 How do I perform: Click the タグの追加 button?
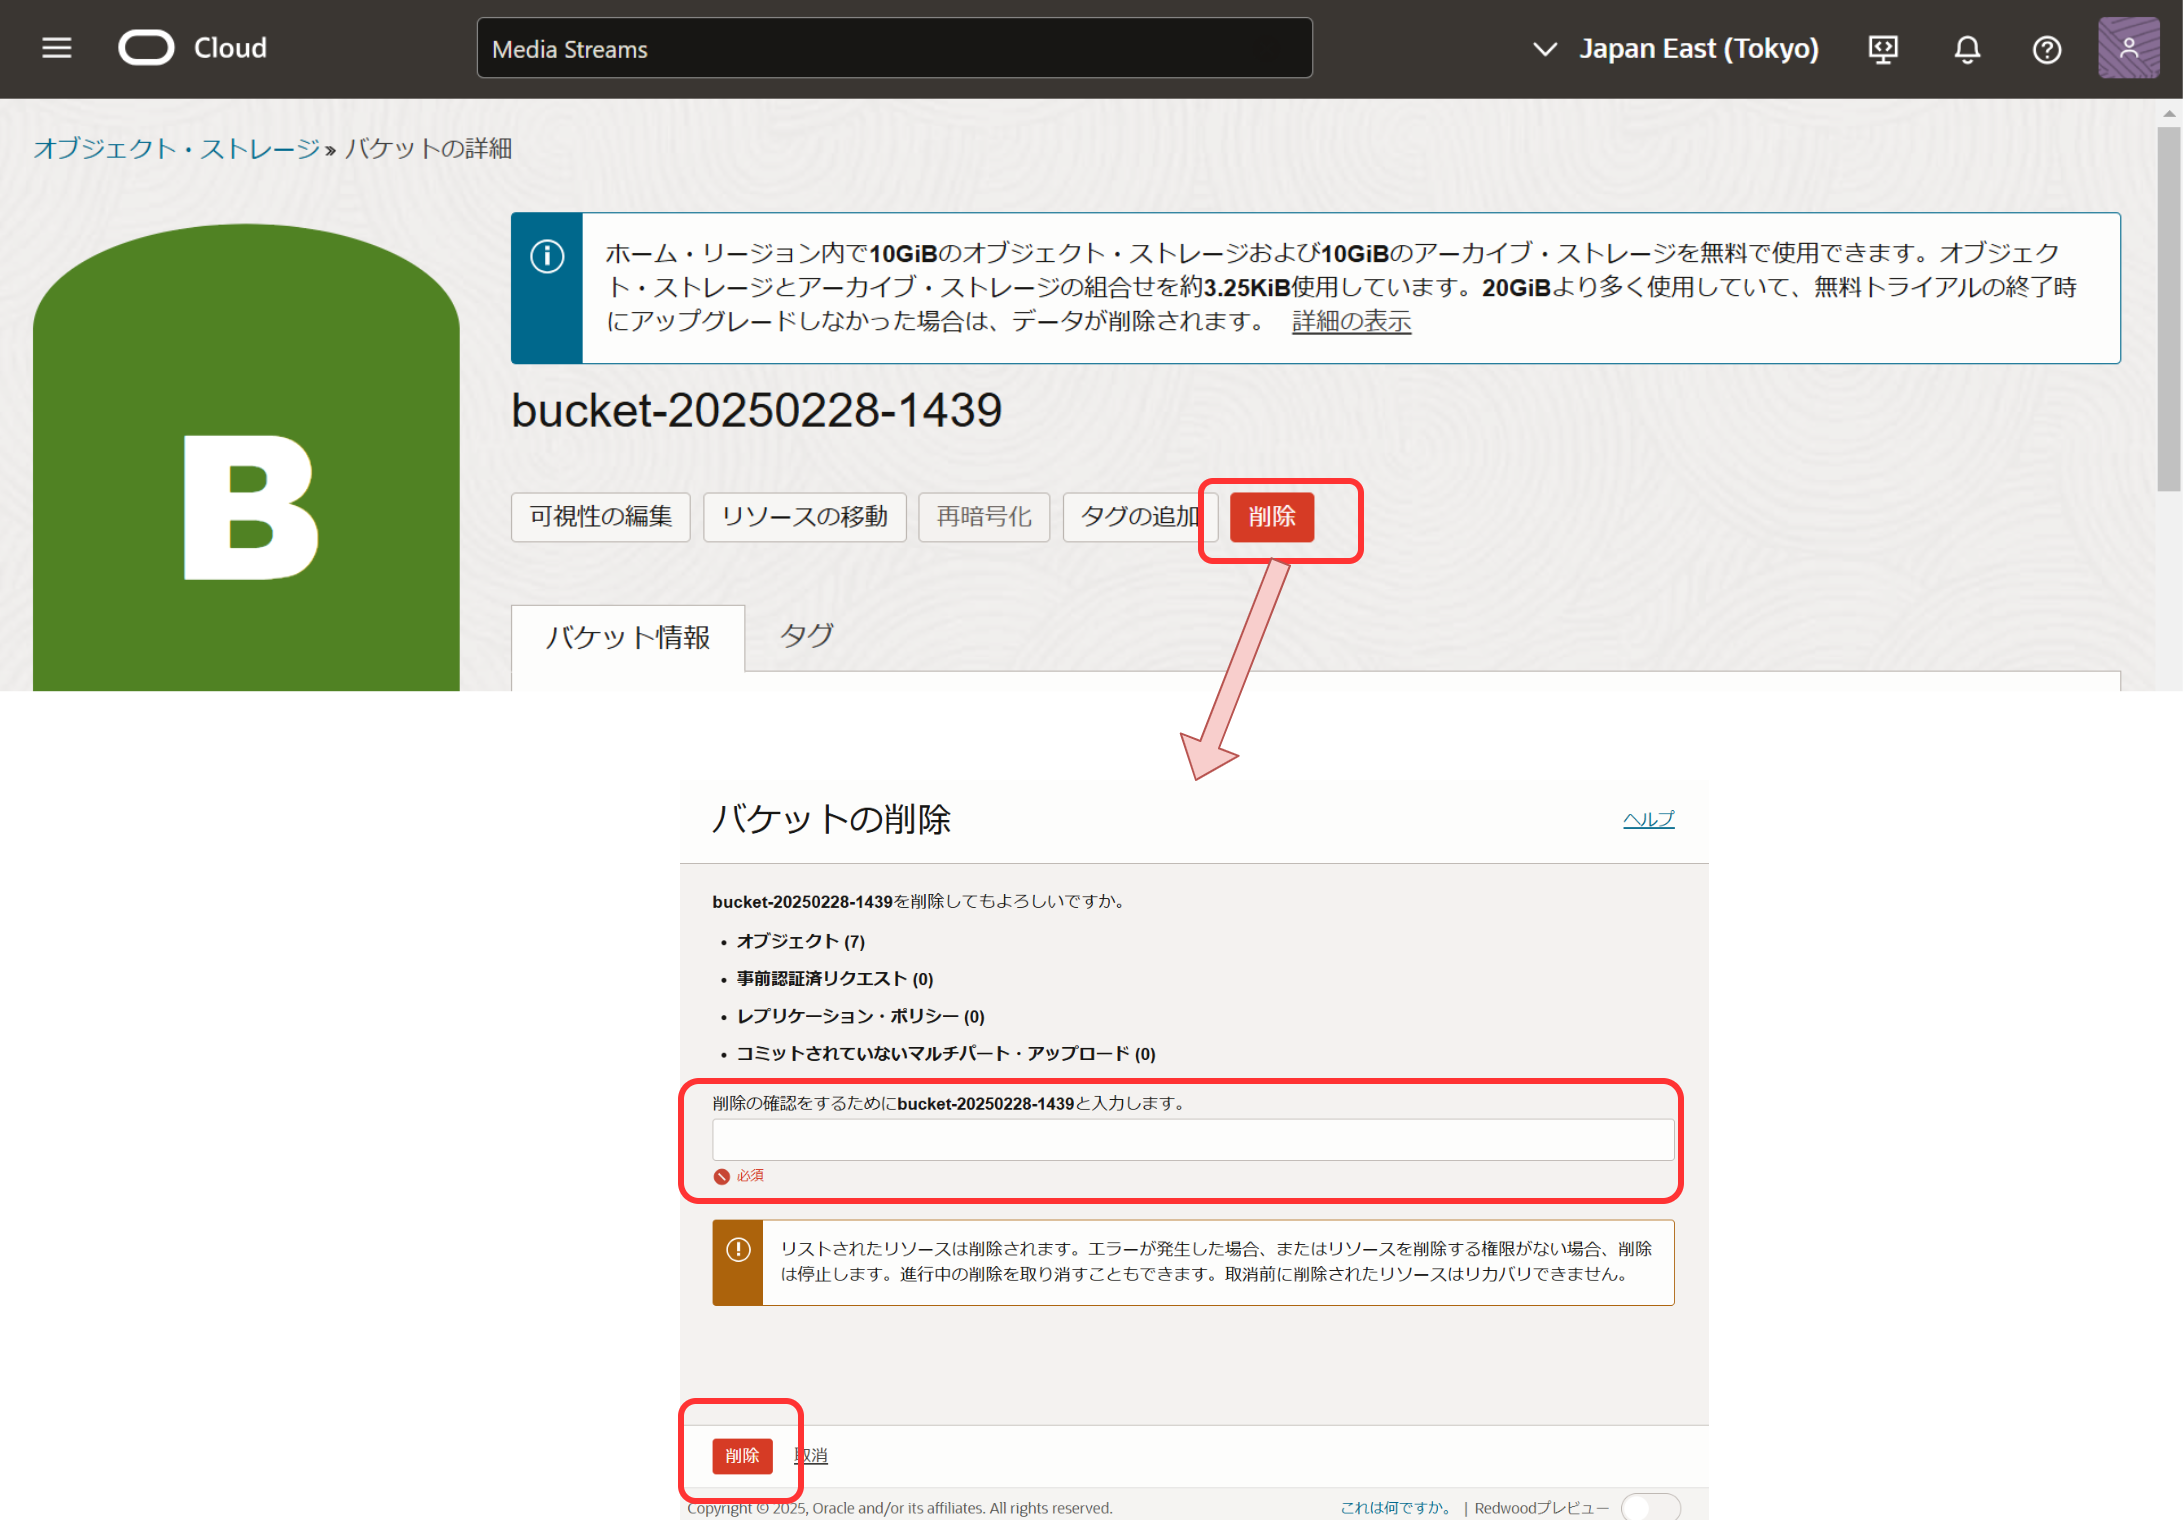(x=1139, y=517)
